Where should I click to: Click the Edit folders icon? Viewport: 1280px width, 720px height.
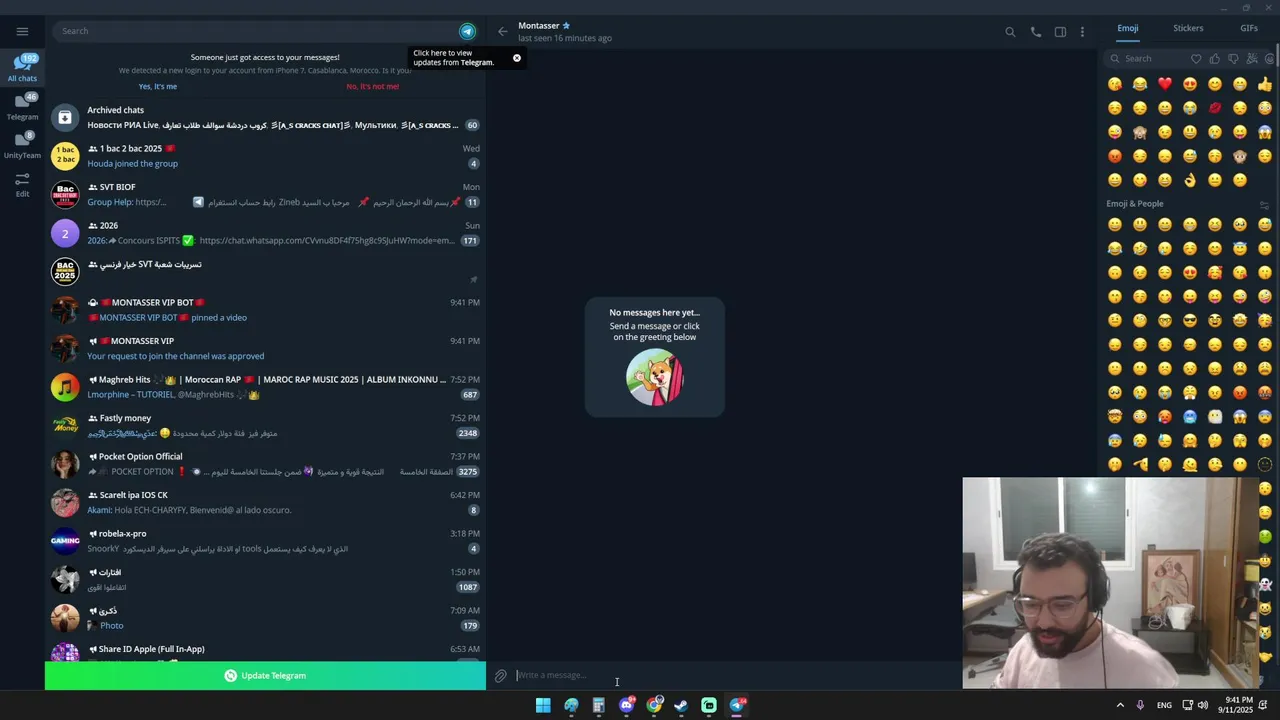click(22, 185)
